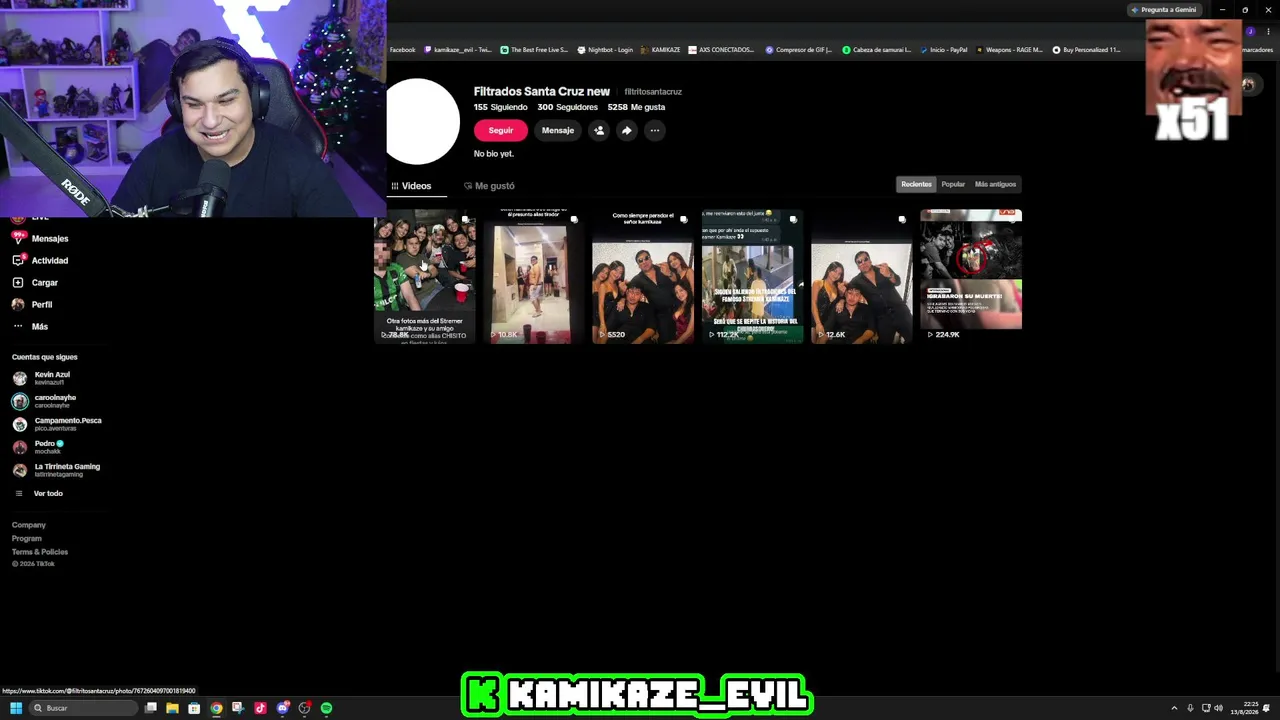The height and width of the screenshot is (720, 1280).
Task: Open Snipping Tool from the taskbar
Action: [238, 708]
